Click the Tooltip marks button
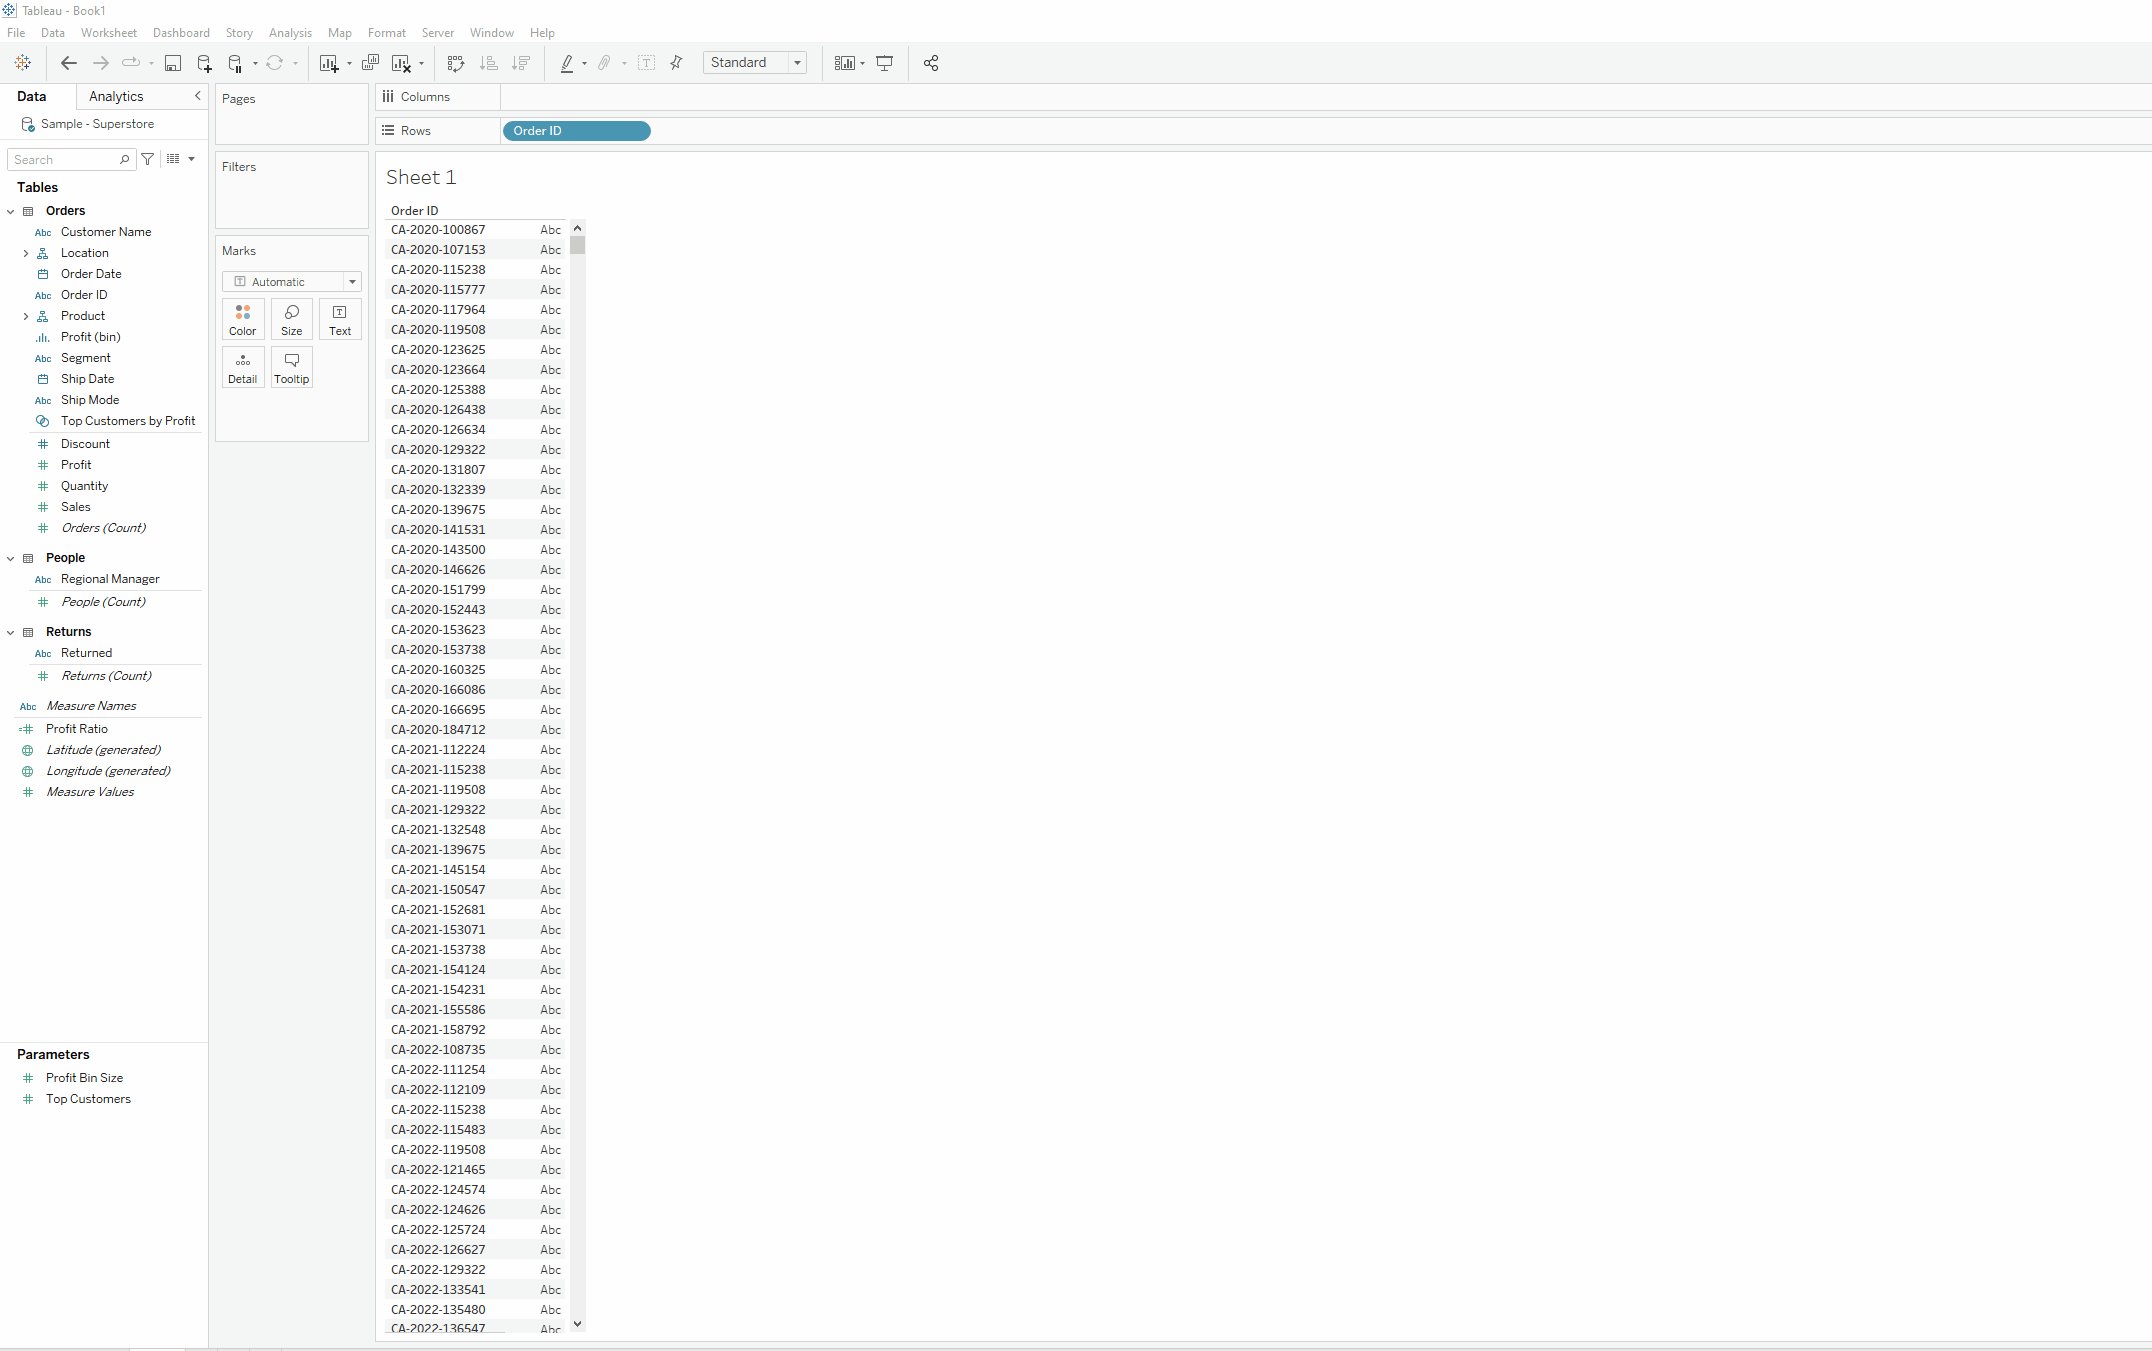2152x1351 pixels. click(x=292, y=367)
